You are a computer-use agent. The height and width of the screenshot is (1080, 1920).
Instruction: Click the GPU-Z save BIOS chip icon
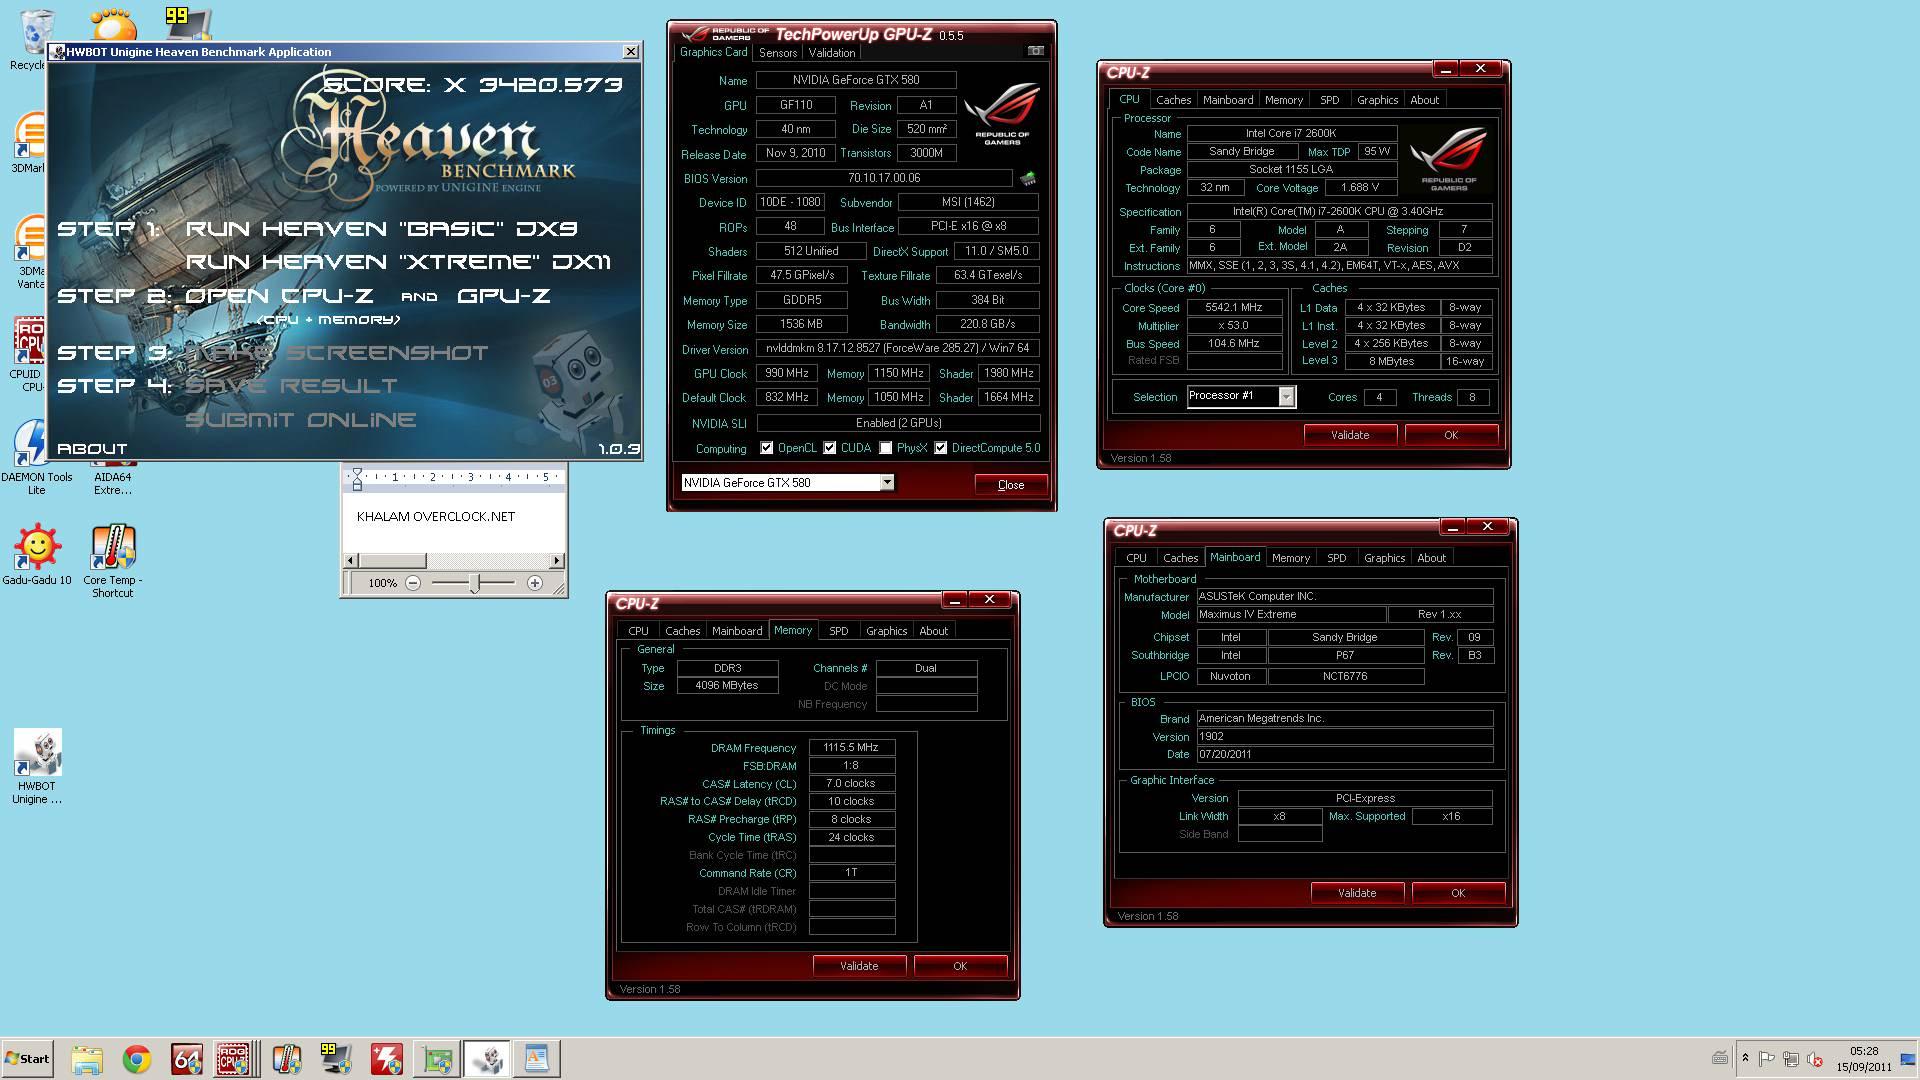click(x=1027, y=179)
